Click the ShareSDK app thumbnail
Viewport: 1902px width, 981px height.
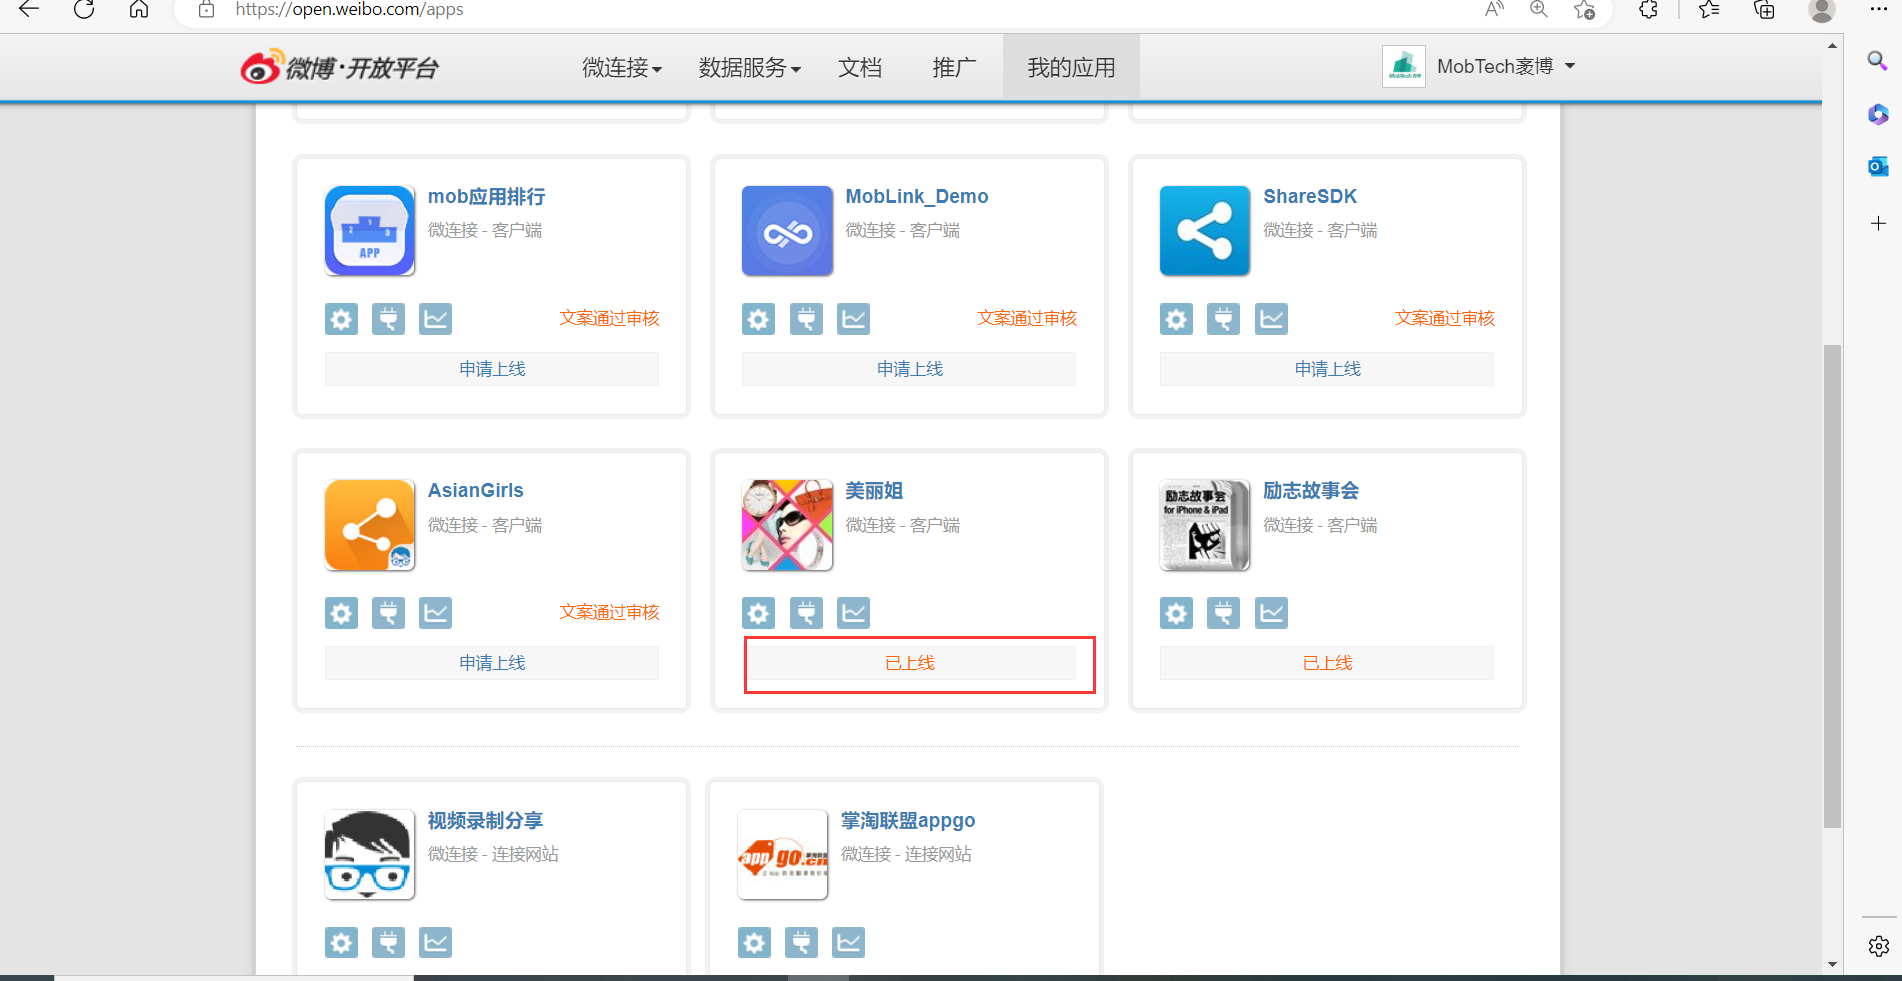1205,231
